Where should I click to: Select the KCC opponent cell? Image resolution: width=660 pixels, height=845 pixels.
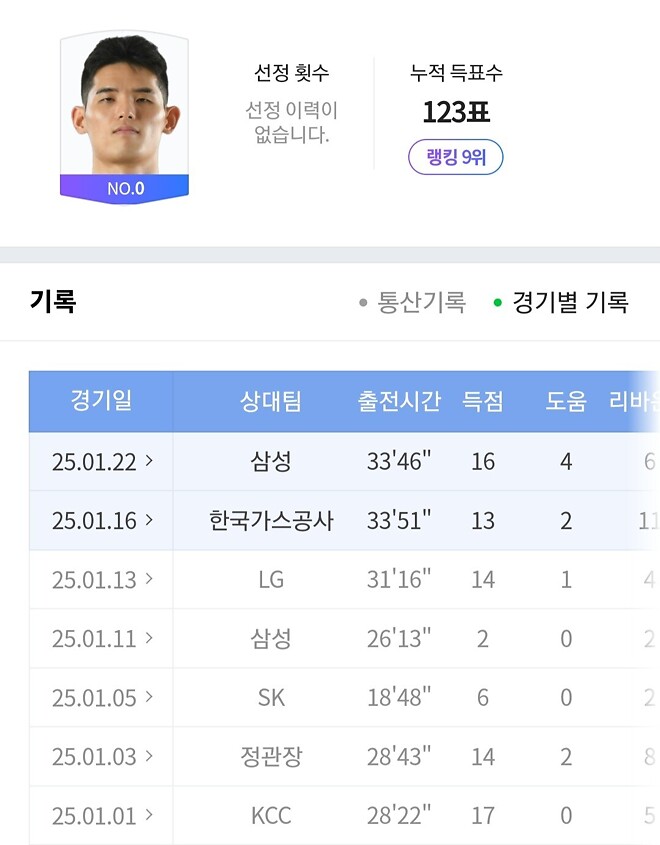coord(270,816)
